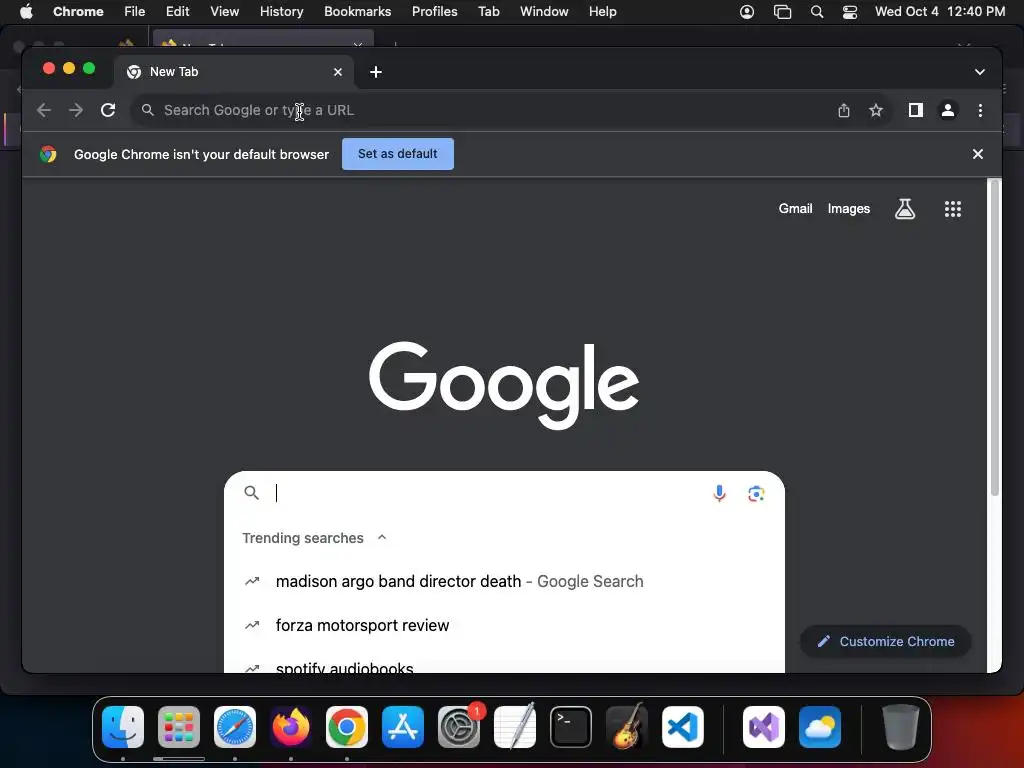Open the Trash in the dock
This screenshot has width=1024, height=768.
point(901,727)
